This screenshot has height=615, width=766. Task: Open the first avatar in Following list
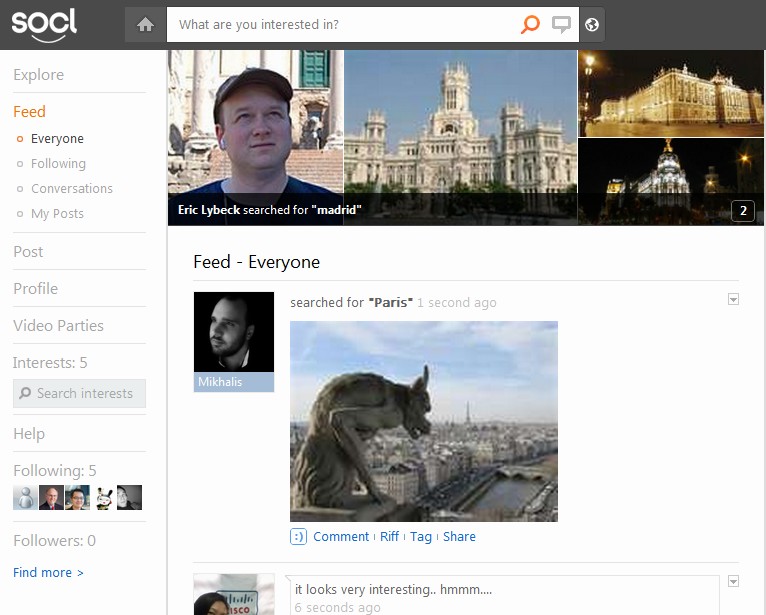pos(24,498)
